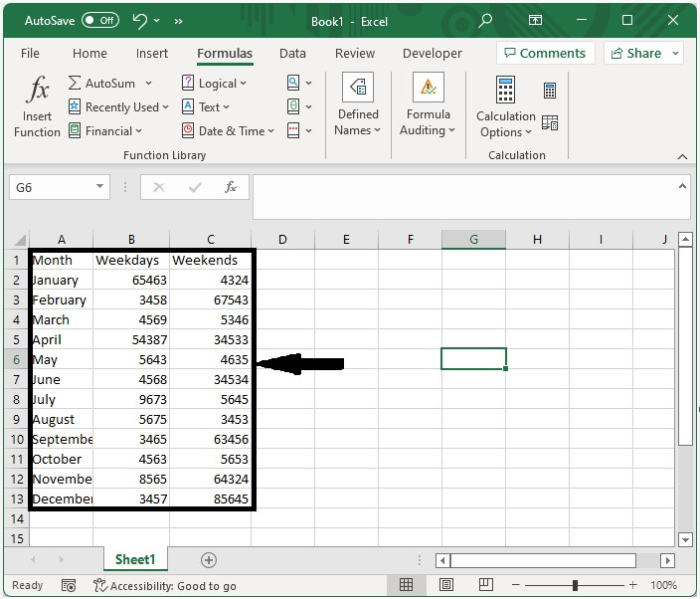The image size is (700, 599).
Task: Toggle the AutoSave switch
Action: (100, 21)
